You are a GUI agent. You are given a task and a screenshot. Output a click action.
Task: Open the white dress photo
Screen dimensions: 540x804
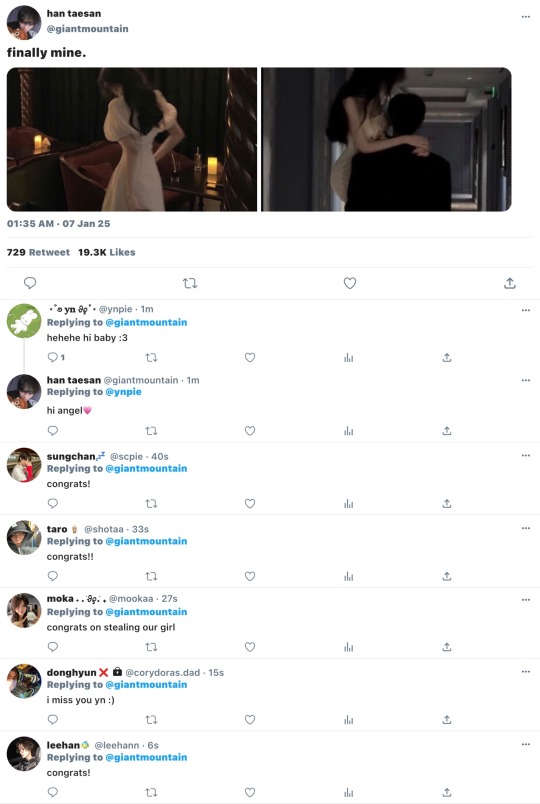click(x=132, y=139)
